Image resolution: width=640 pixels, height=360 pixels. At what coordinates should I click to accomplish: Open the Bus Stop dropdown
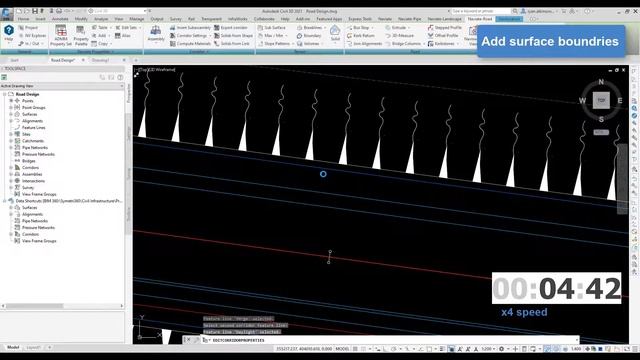pos(360,28)
